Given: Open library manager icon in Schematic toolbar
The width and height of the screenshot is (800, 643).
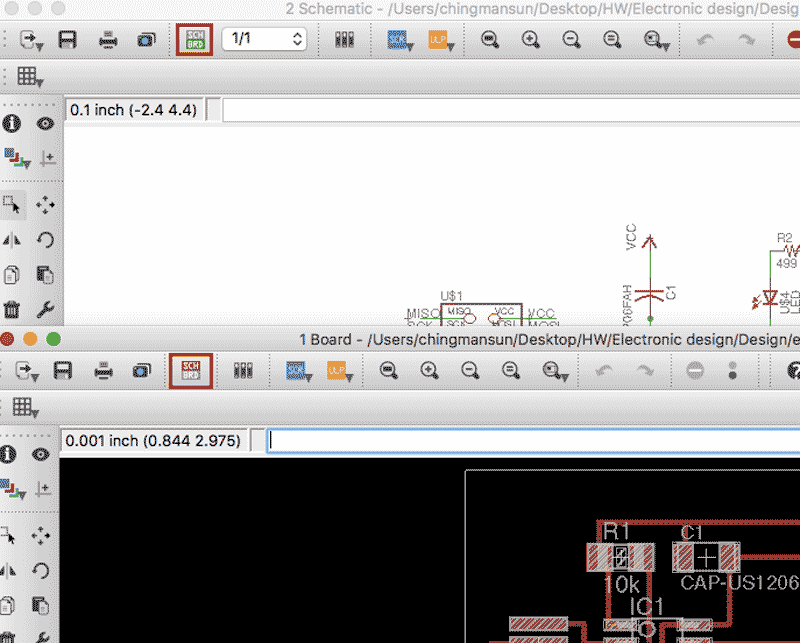Looking at the screenshot, I should click(x=344, y=39).
